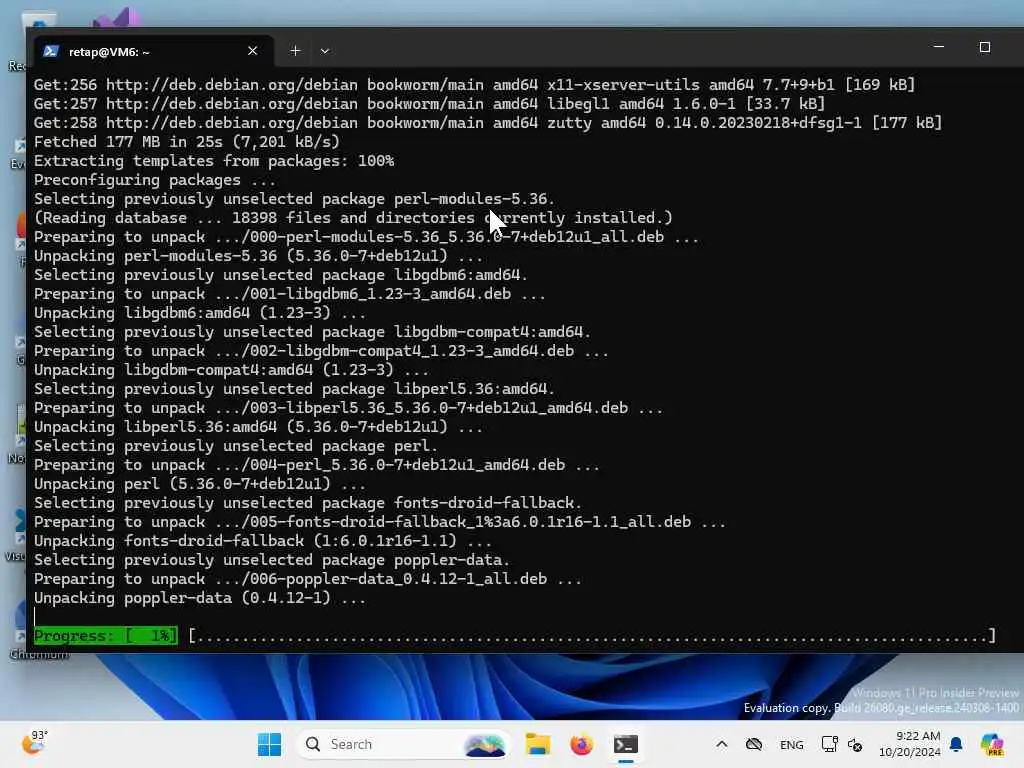The height and width of the screenshot is (768, 1024).
Task: Click the line 'Fetched 177 MB in 25s'
Action: click(x=187, y=142)
